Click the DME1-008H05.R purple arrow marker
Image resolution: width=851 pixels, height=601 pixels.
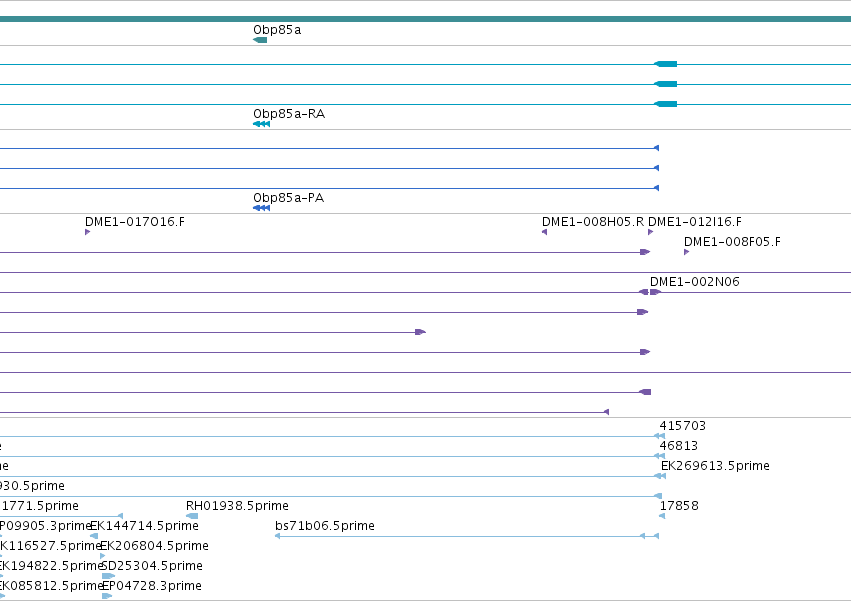coord(544,232)
